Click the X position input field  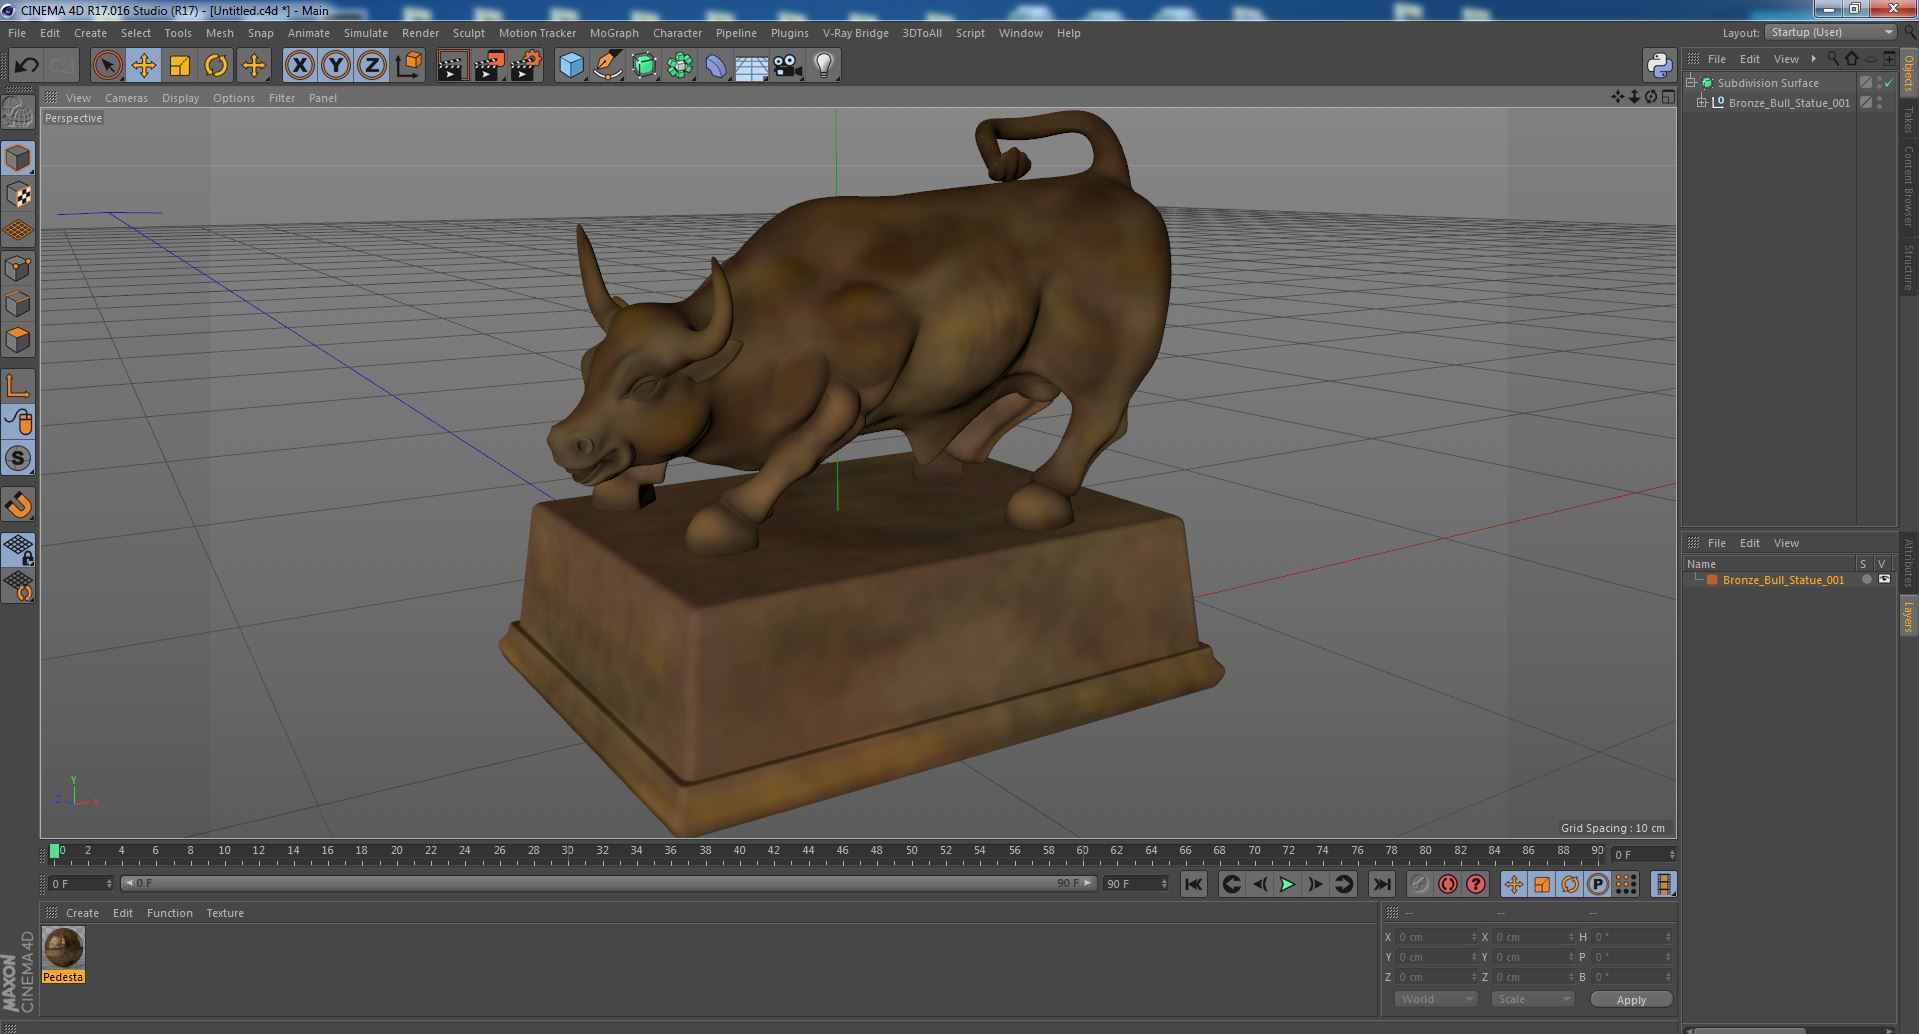coord(1436,937)
